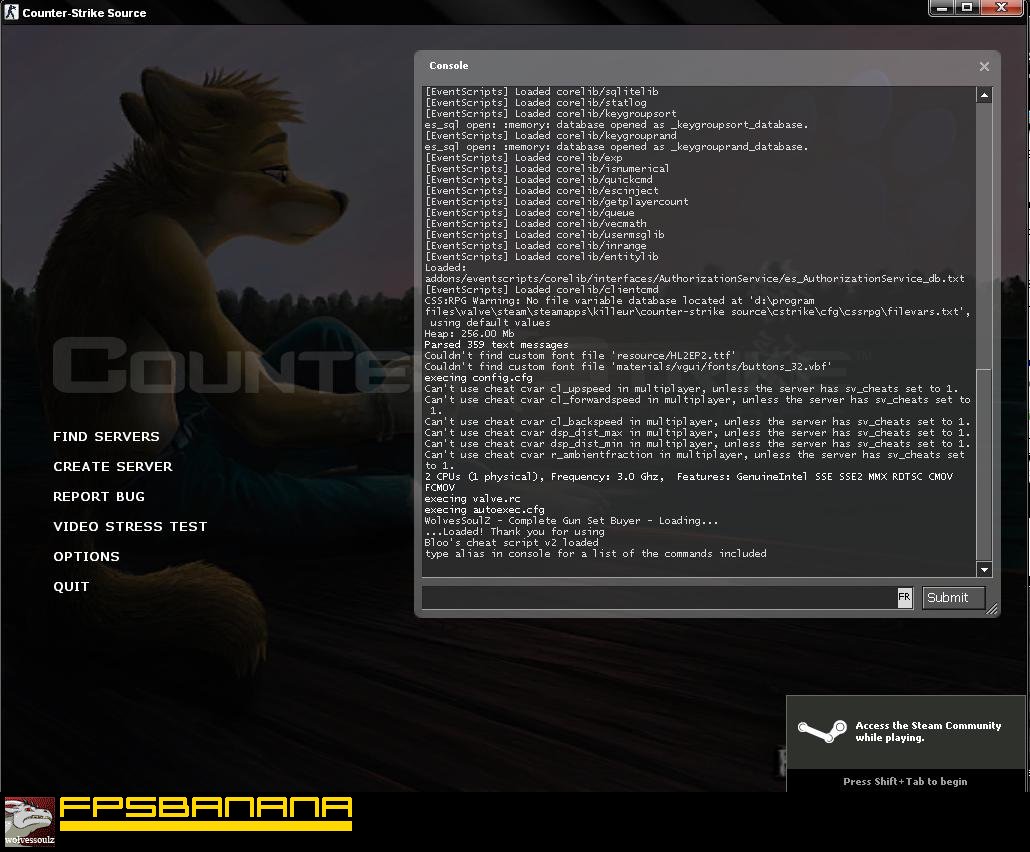Select QUIT at the bottom of the menu
The width and height of the screenshot is (1030, 852).
point(70,586)
